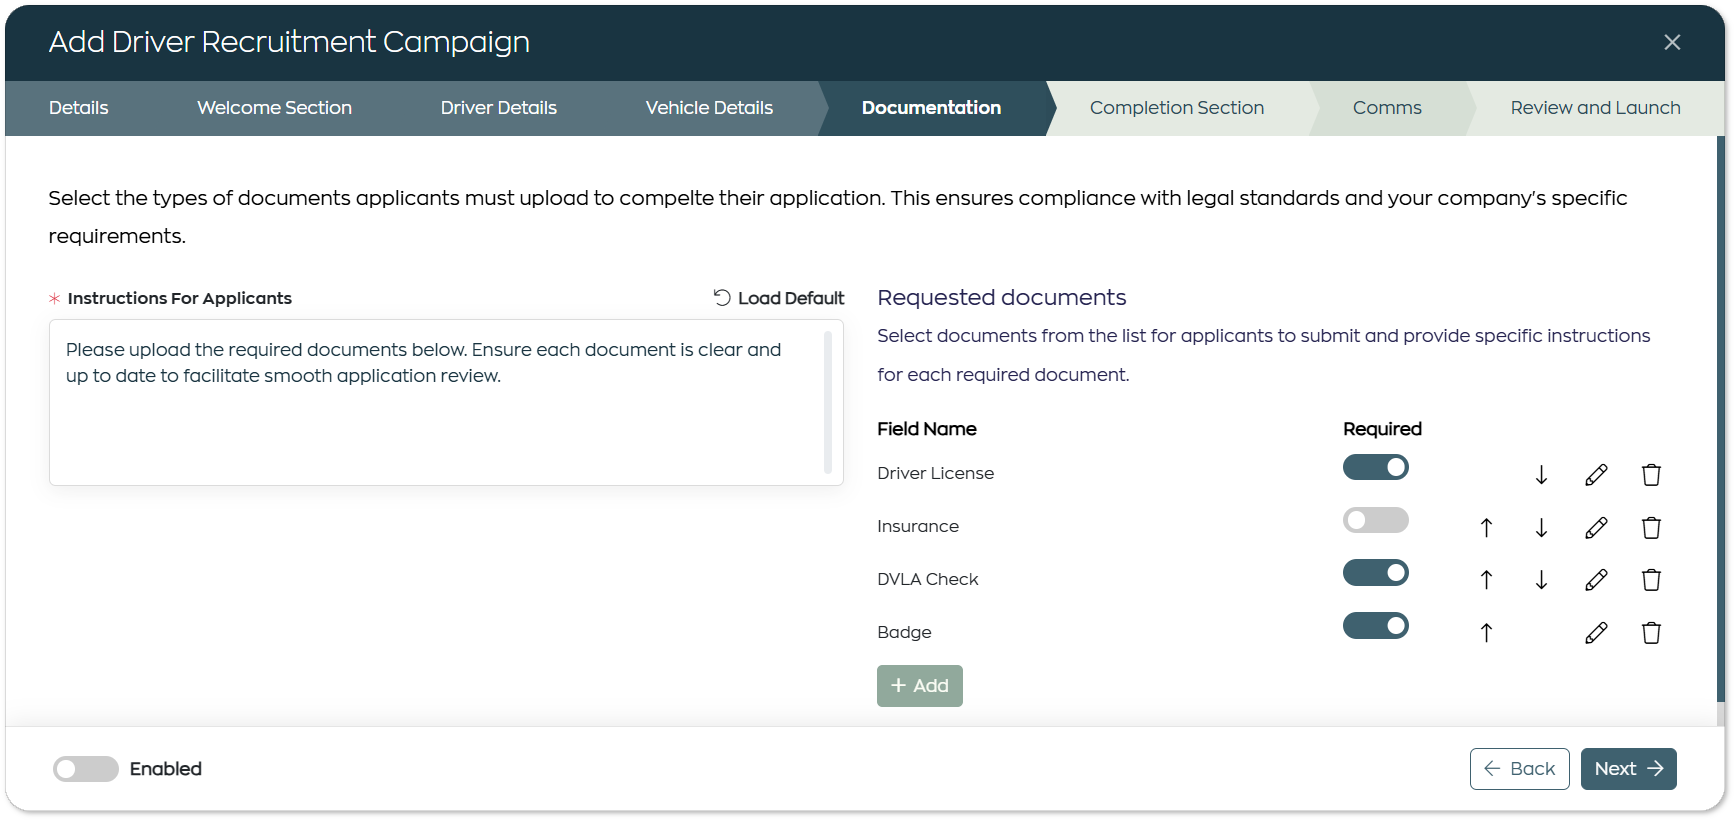Go to Vehicle Details step
1735x821 pixels.
pos(709,108)
